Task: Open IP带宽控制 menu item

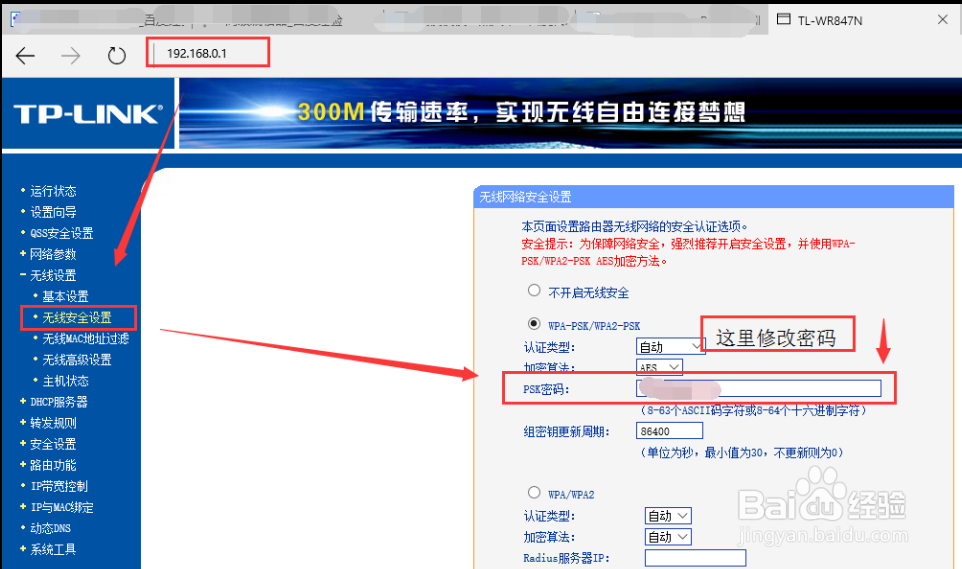Action: pyautogui.click(x=59, y=486)
